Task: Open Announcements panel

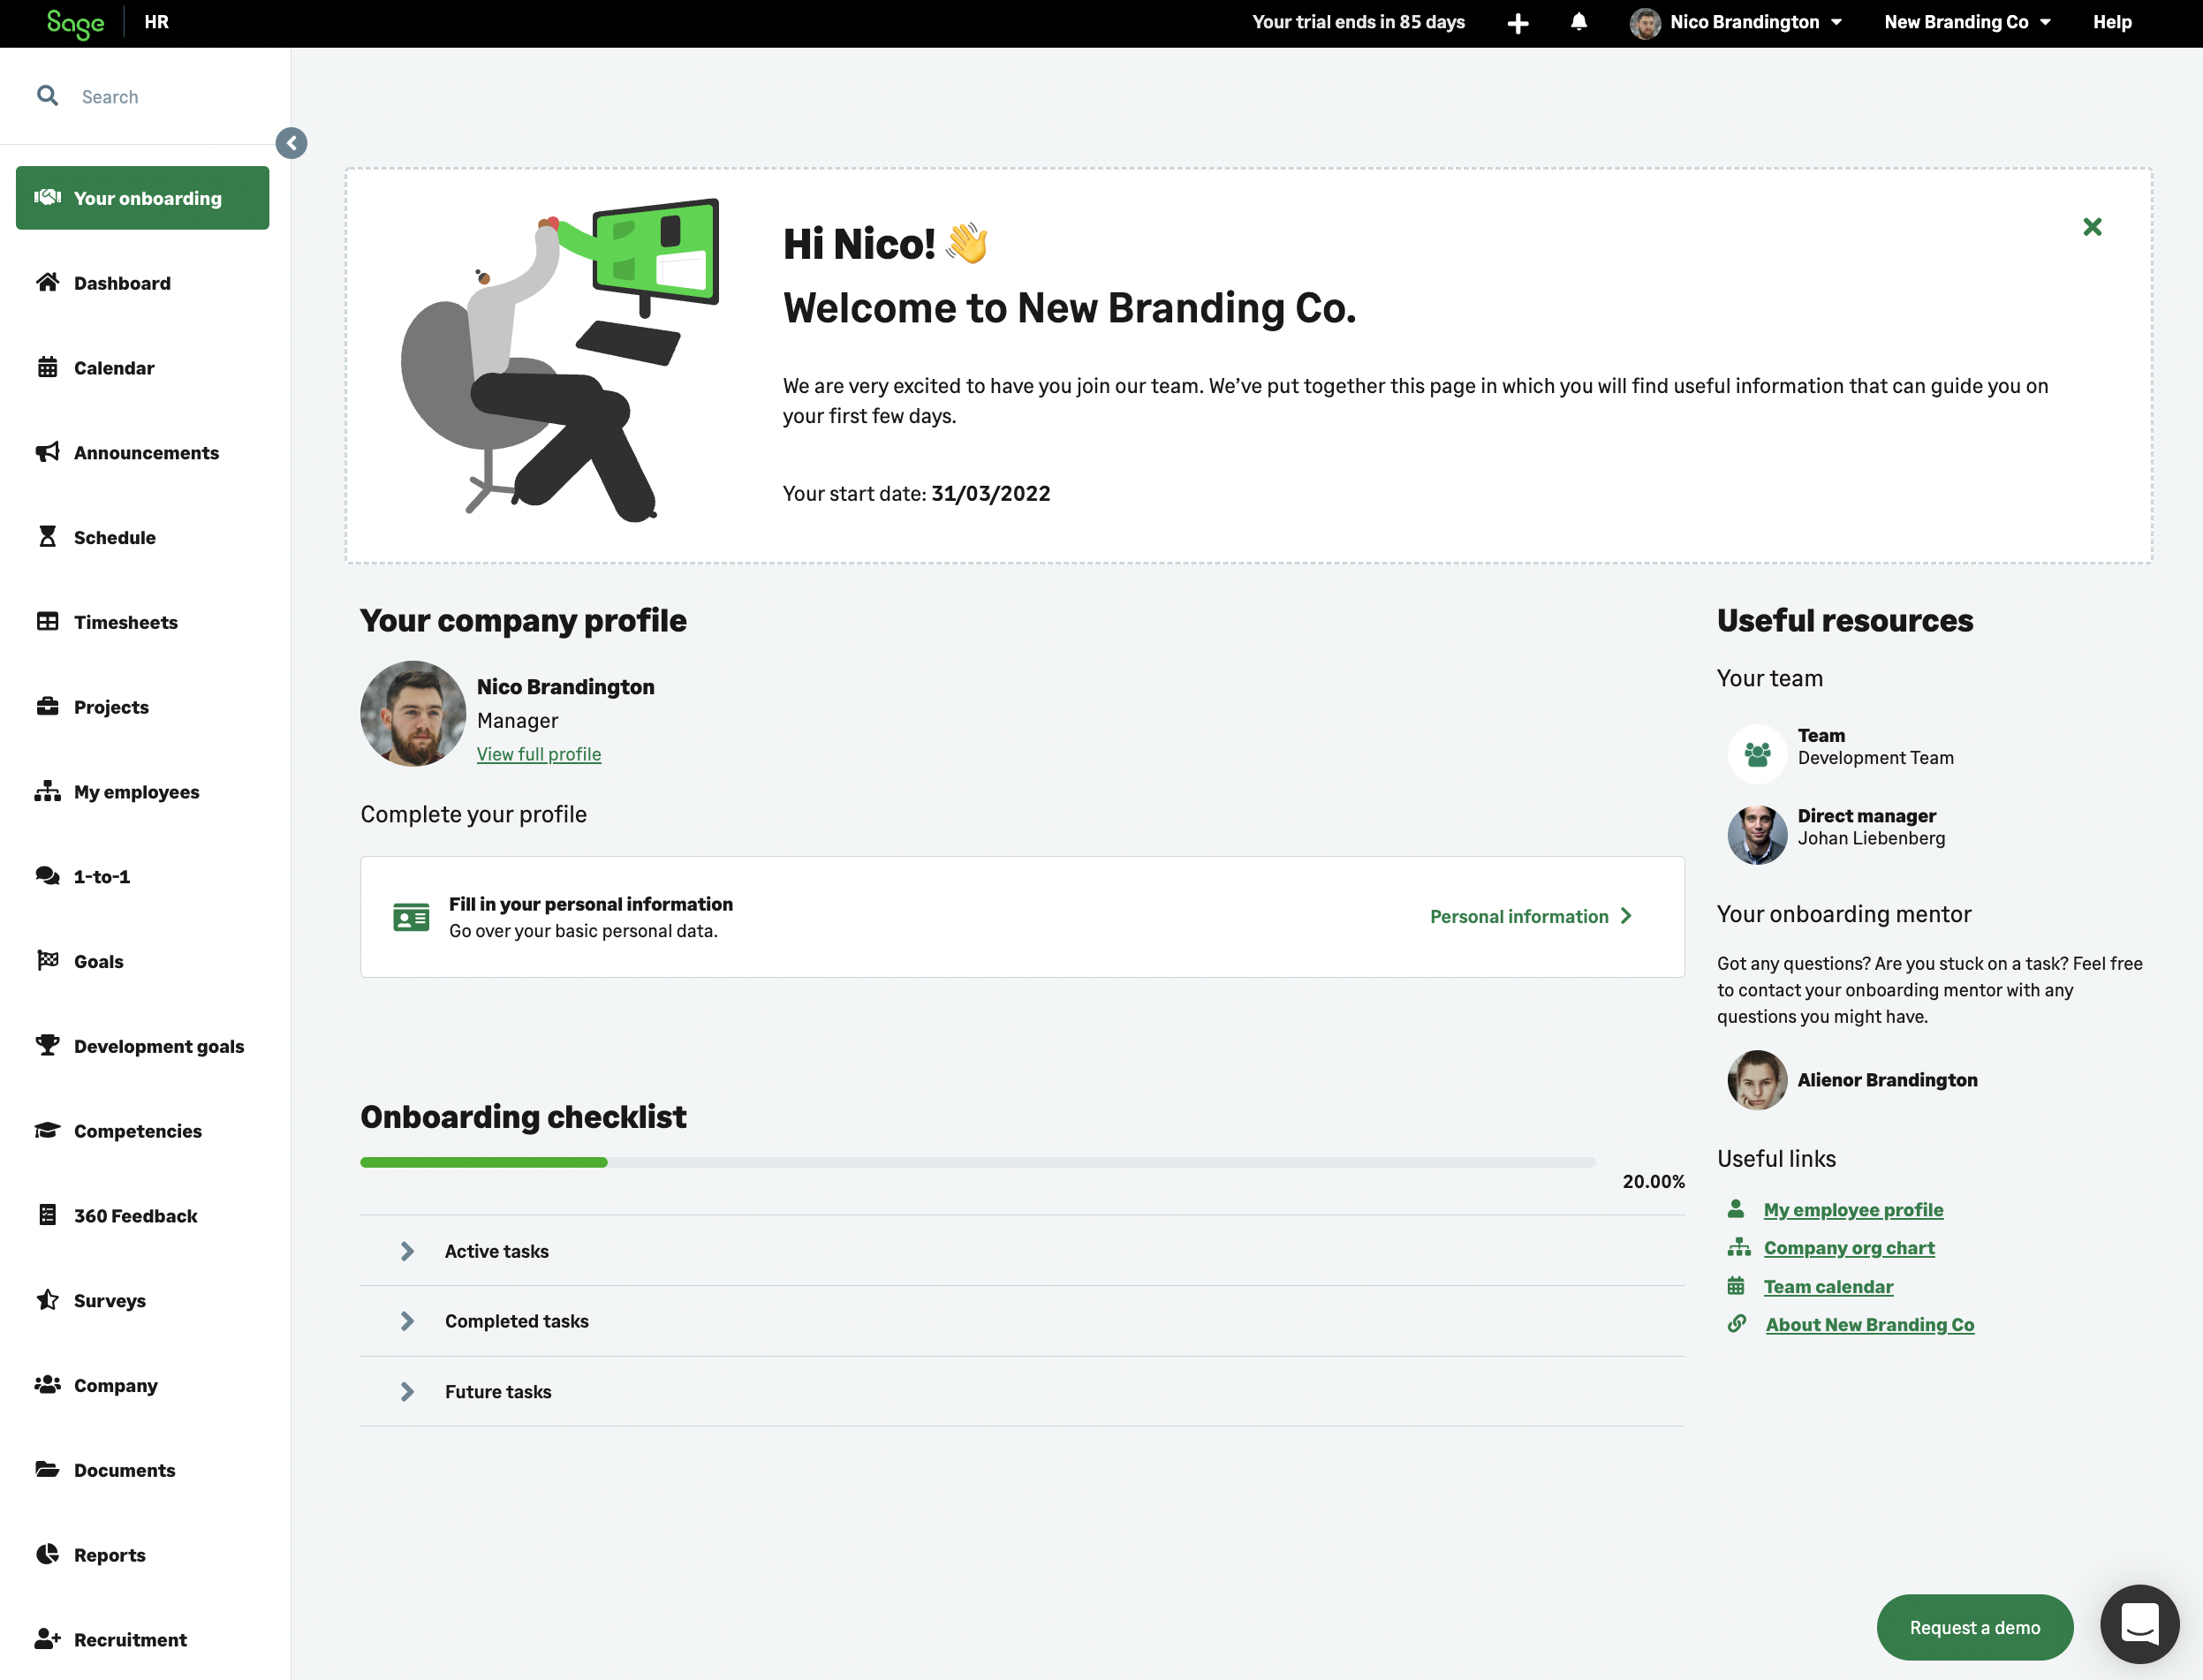Action: (x=147, y=453)
